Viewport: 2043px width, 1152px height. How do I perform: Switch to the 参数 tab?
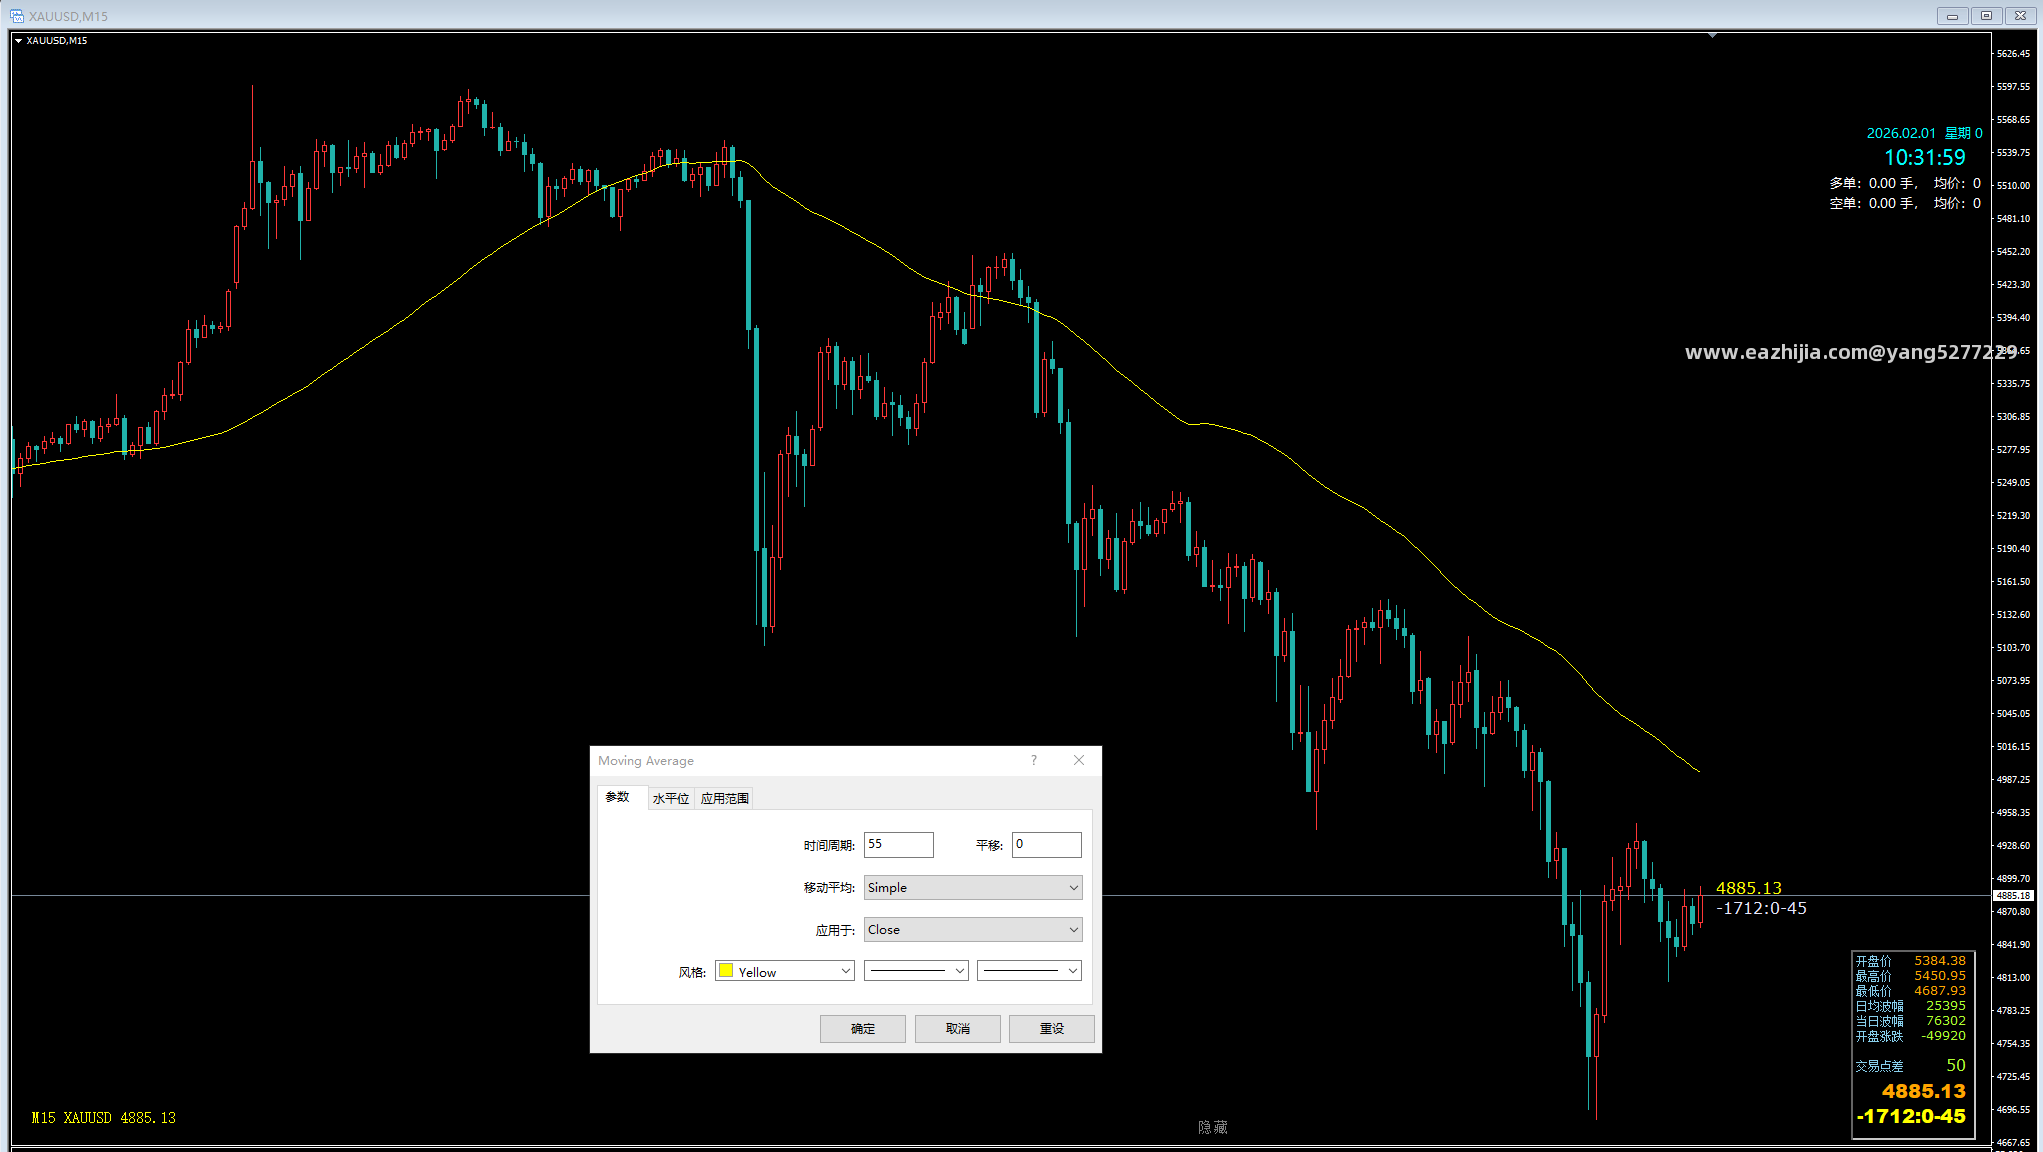(x=618, y=797)
